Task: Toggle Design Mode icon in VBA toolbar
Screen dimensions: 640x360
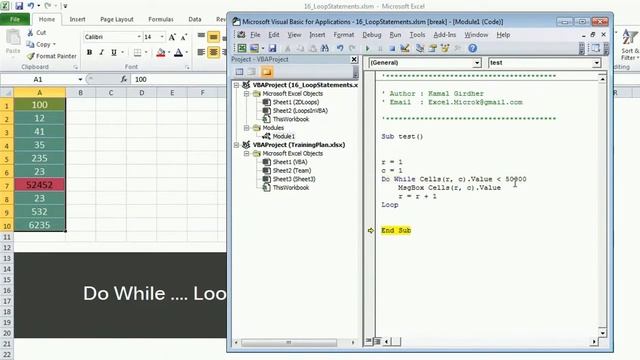Action: tap(405, 48)
